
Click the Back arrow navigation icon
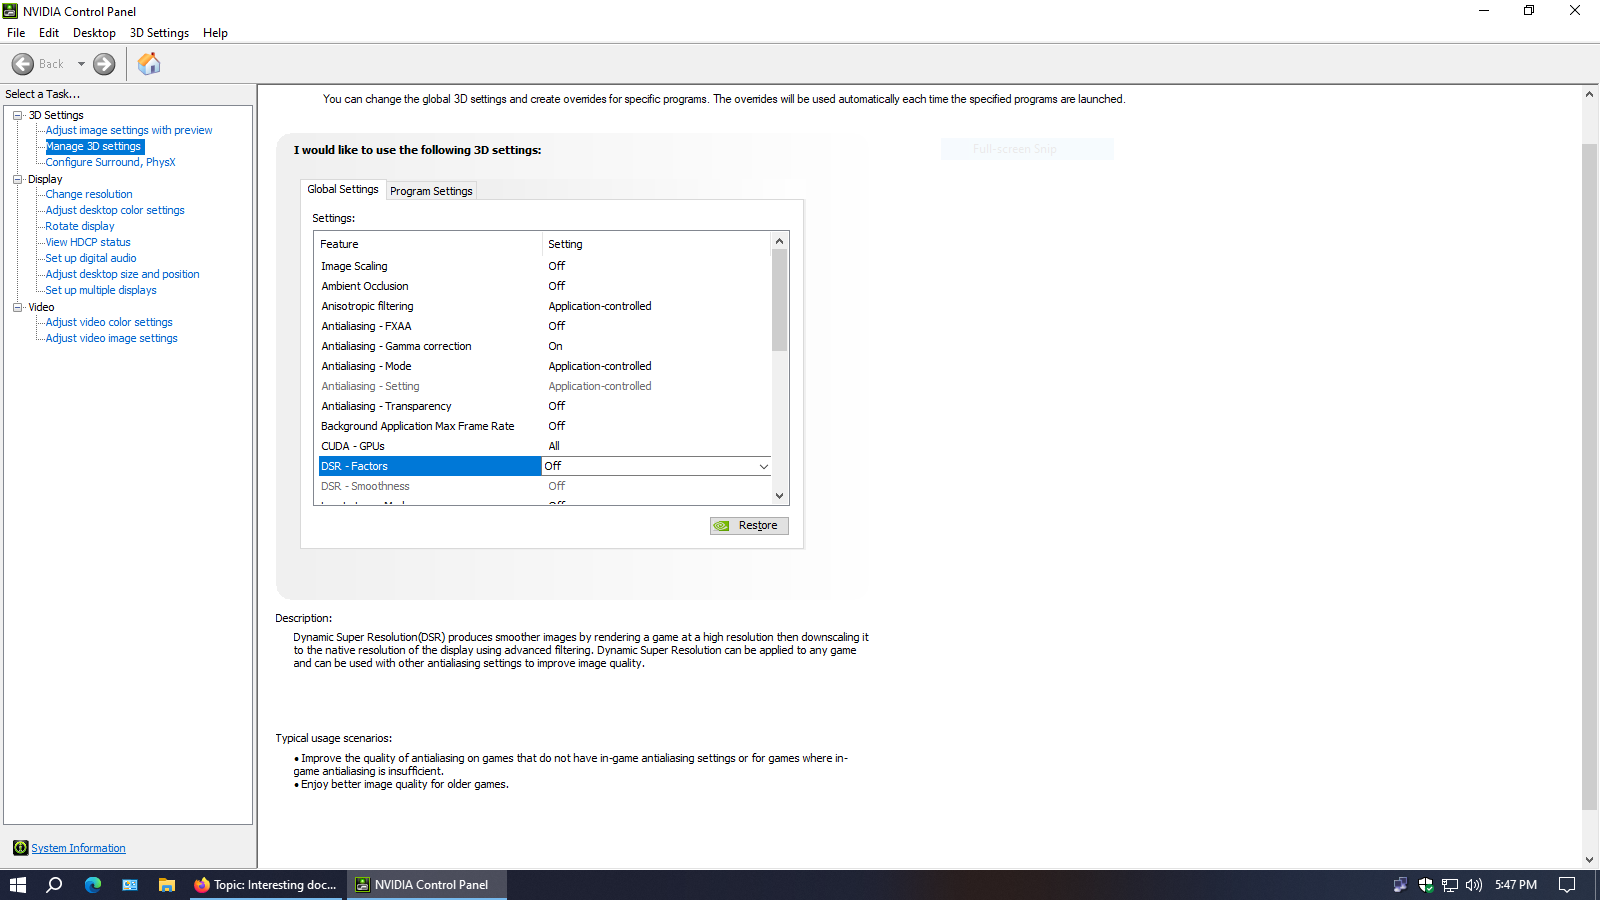tap(23, 64)
